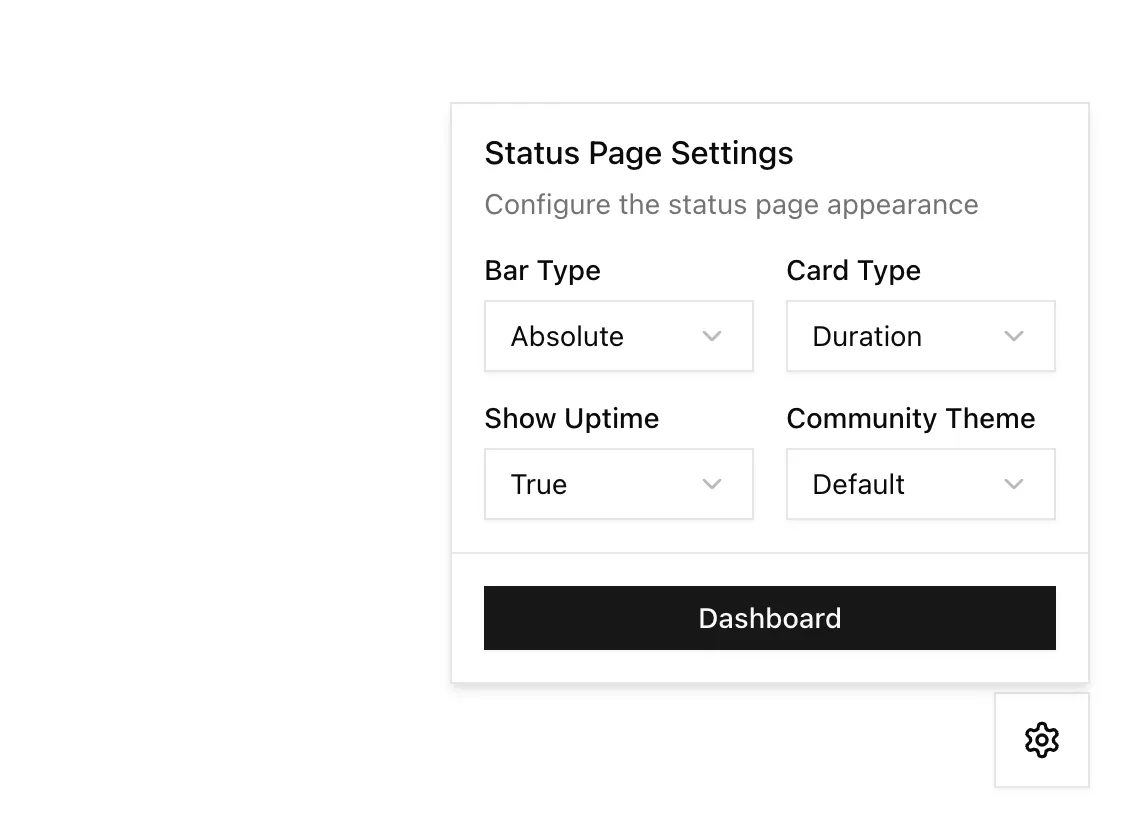Image resolution: width=1122 pixels, height=820 pixels.
Task: Select the Duration value in Card Type
Action: 867,337
